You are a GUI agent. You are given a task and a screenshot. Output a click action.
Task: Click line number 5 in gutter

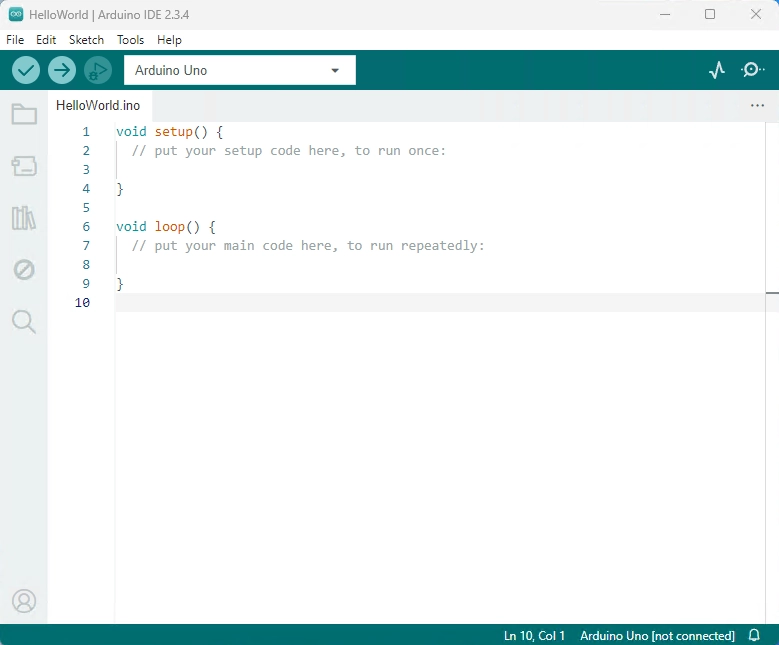pyautogui.click(x=86, y=208)
